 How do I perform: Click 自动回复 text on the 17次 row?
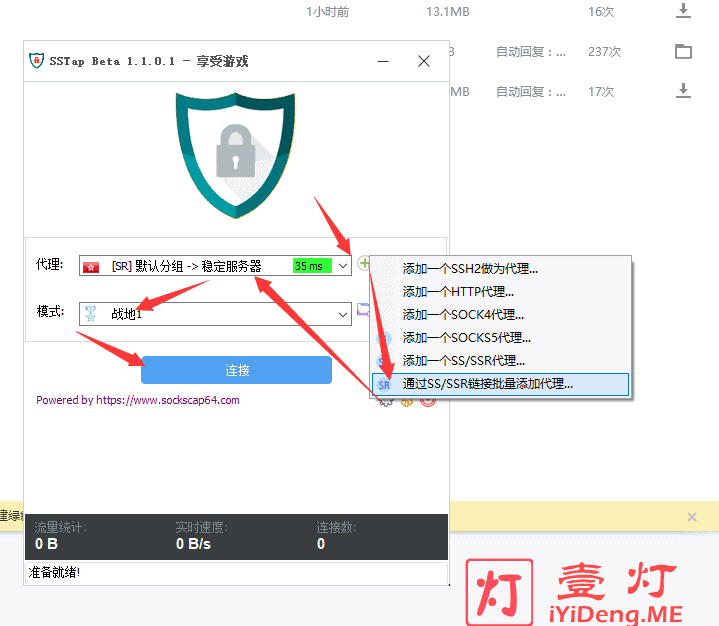[531, 92]
